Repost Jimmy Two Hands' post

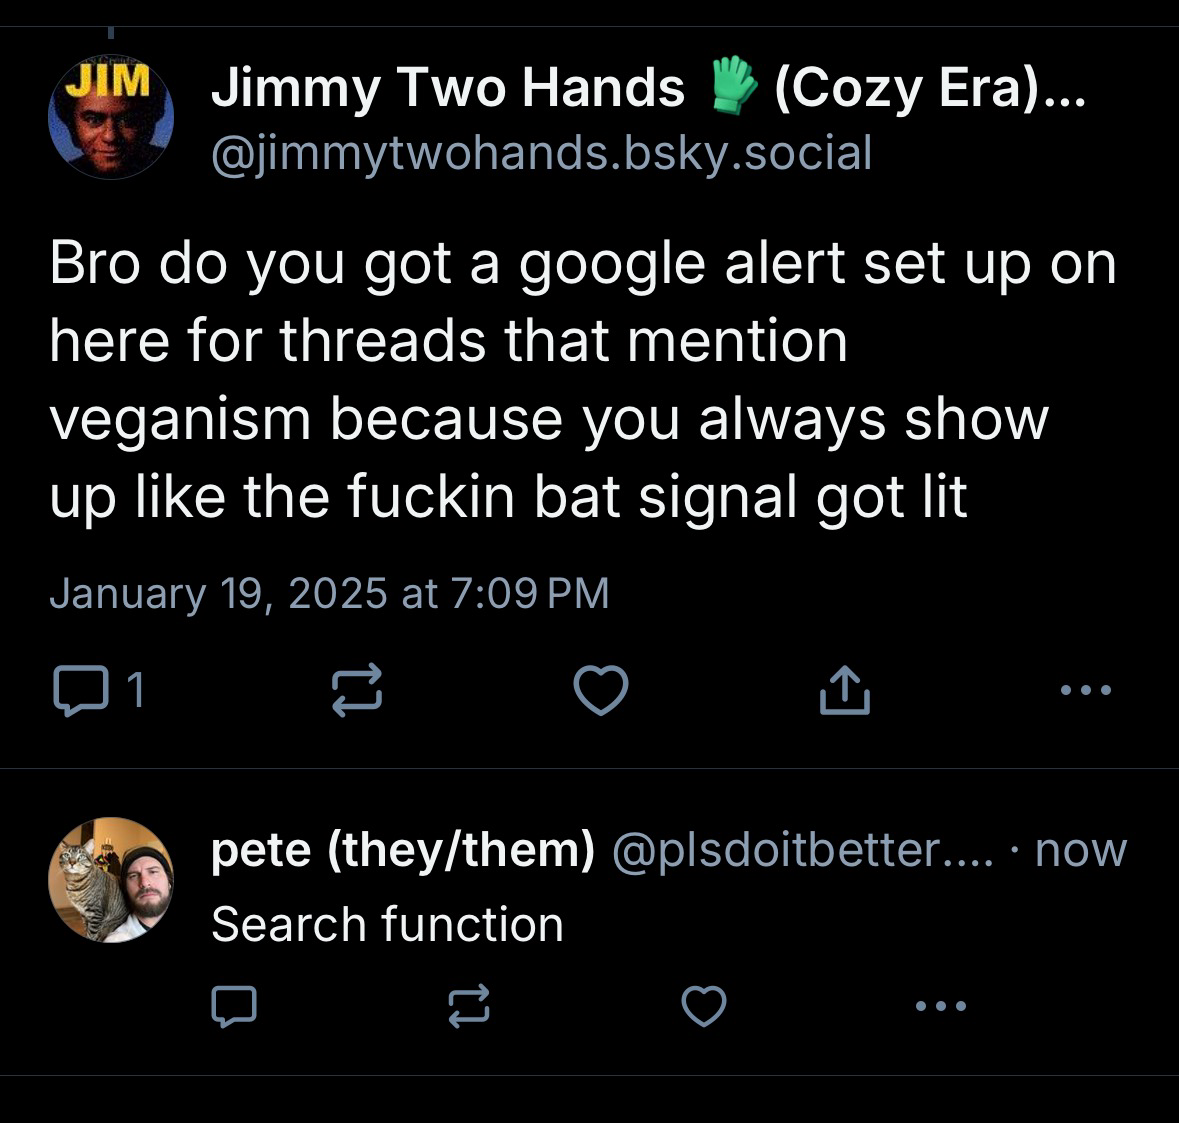click(357, 691)
